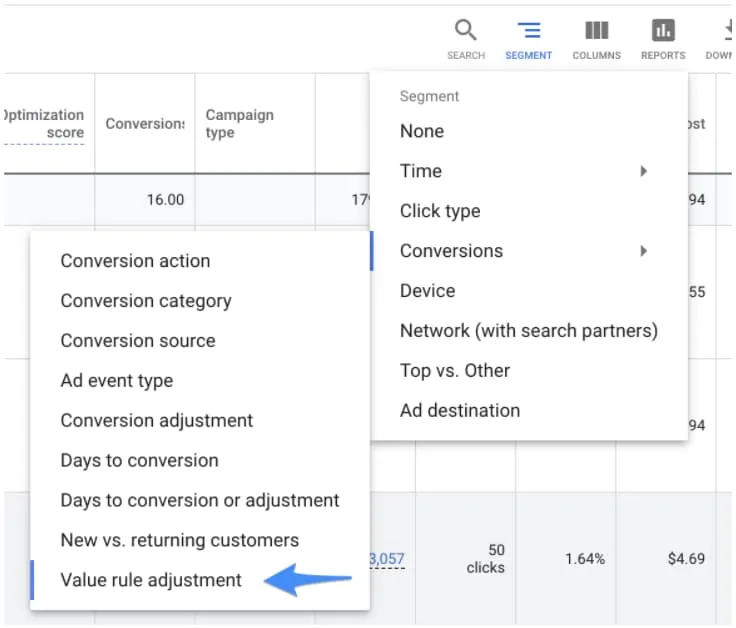Viewport: 736px width, 628px height.
Task: Click the Optimization score column header
Action: 46,124
